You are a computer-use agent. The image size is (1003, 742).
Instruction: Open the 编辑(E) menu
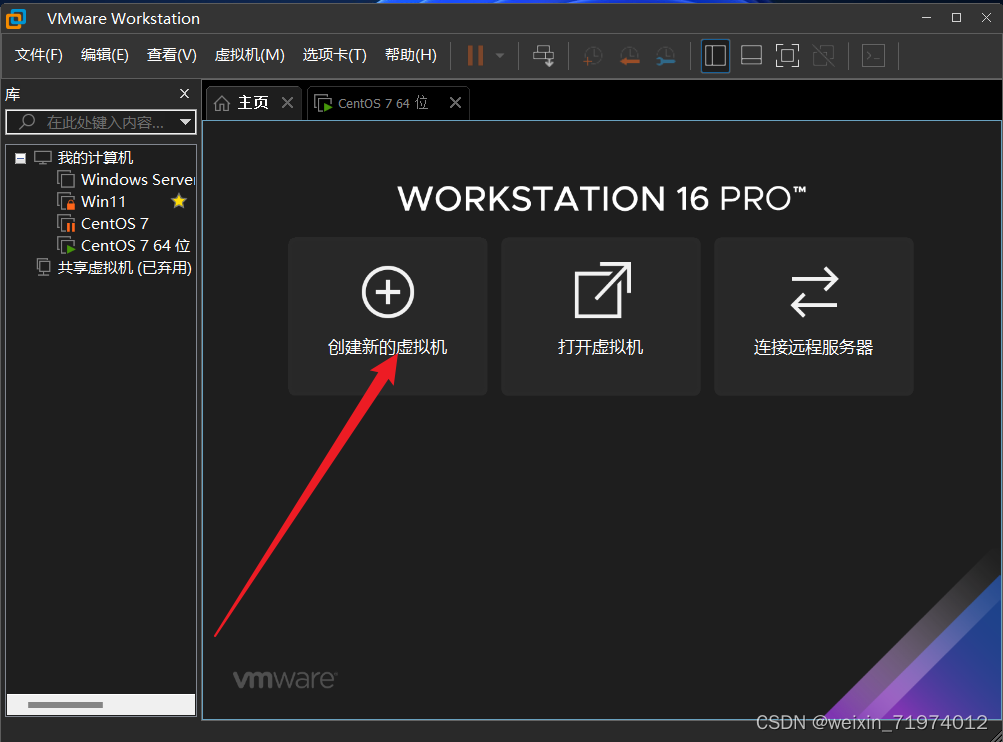click(105, 55)
